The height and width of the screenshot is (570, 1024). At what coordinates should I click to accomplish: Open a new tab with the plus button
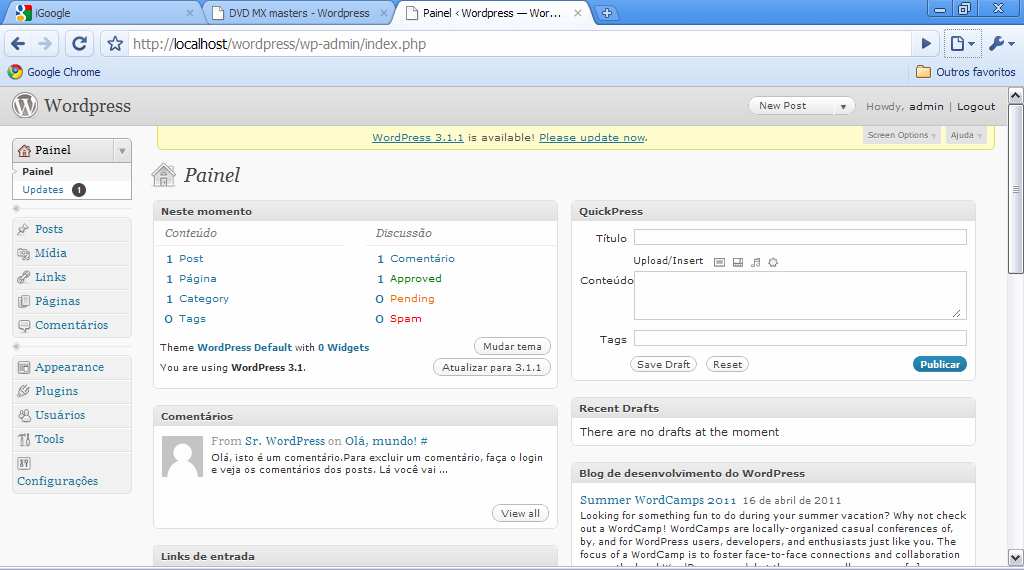pyautogui.click(x=606, y=12)
